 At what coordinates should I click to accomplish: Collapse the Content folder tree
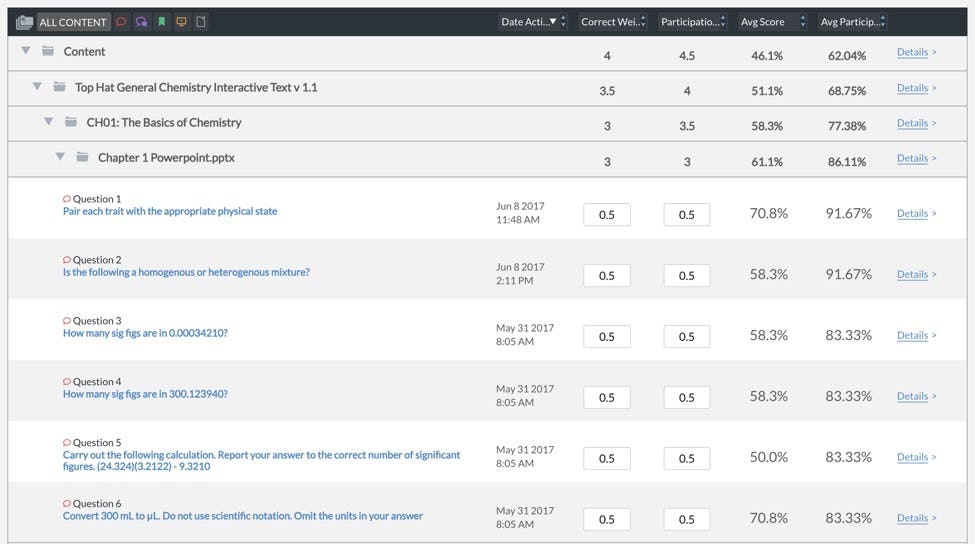(25, 52)
